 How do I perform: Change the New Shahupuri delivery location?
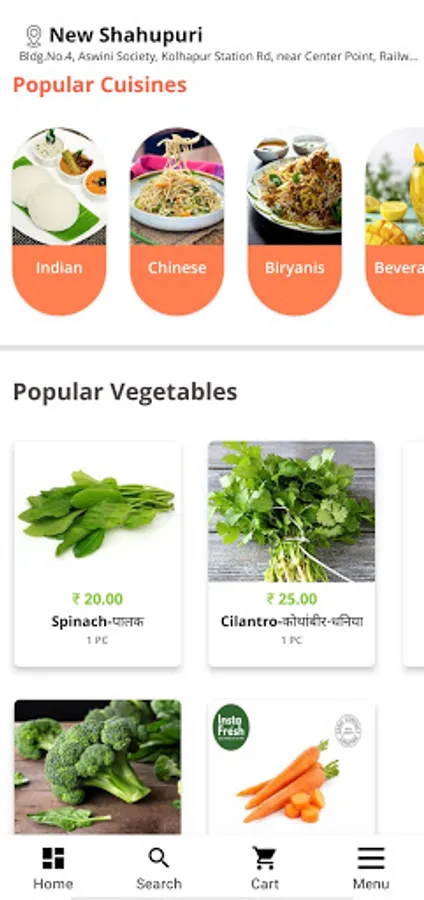126,36
